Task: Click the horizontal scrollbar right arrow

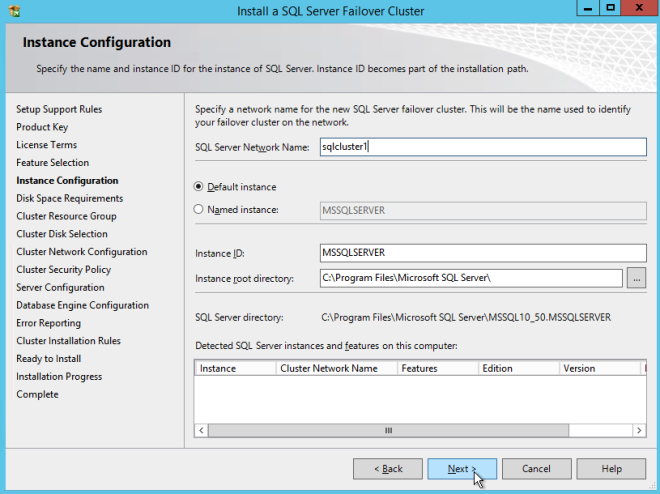Action: tap(639, 430)
